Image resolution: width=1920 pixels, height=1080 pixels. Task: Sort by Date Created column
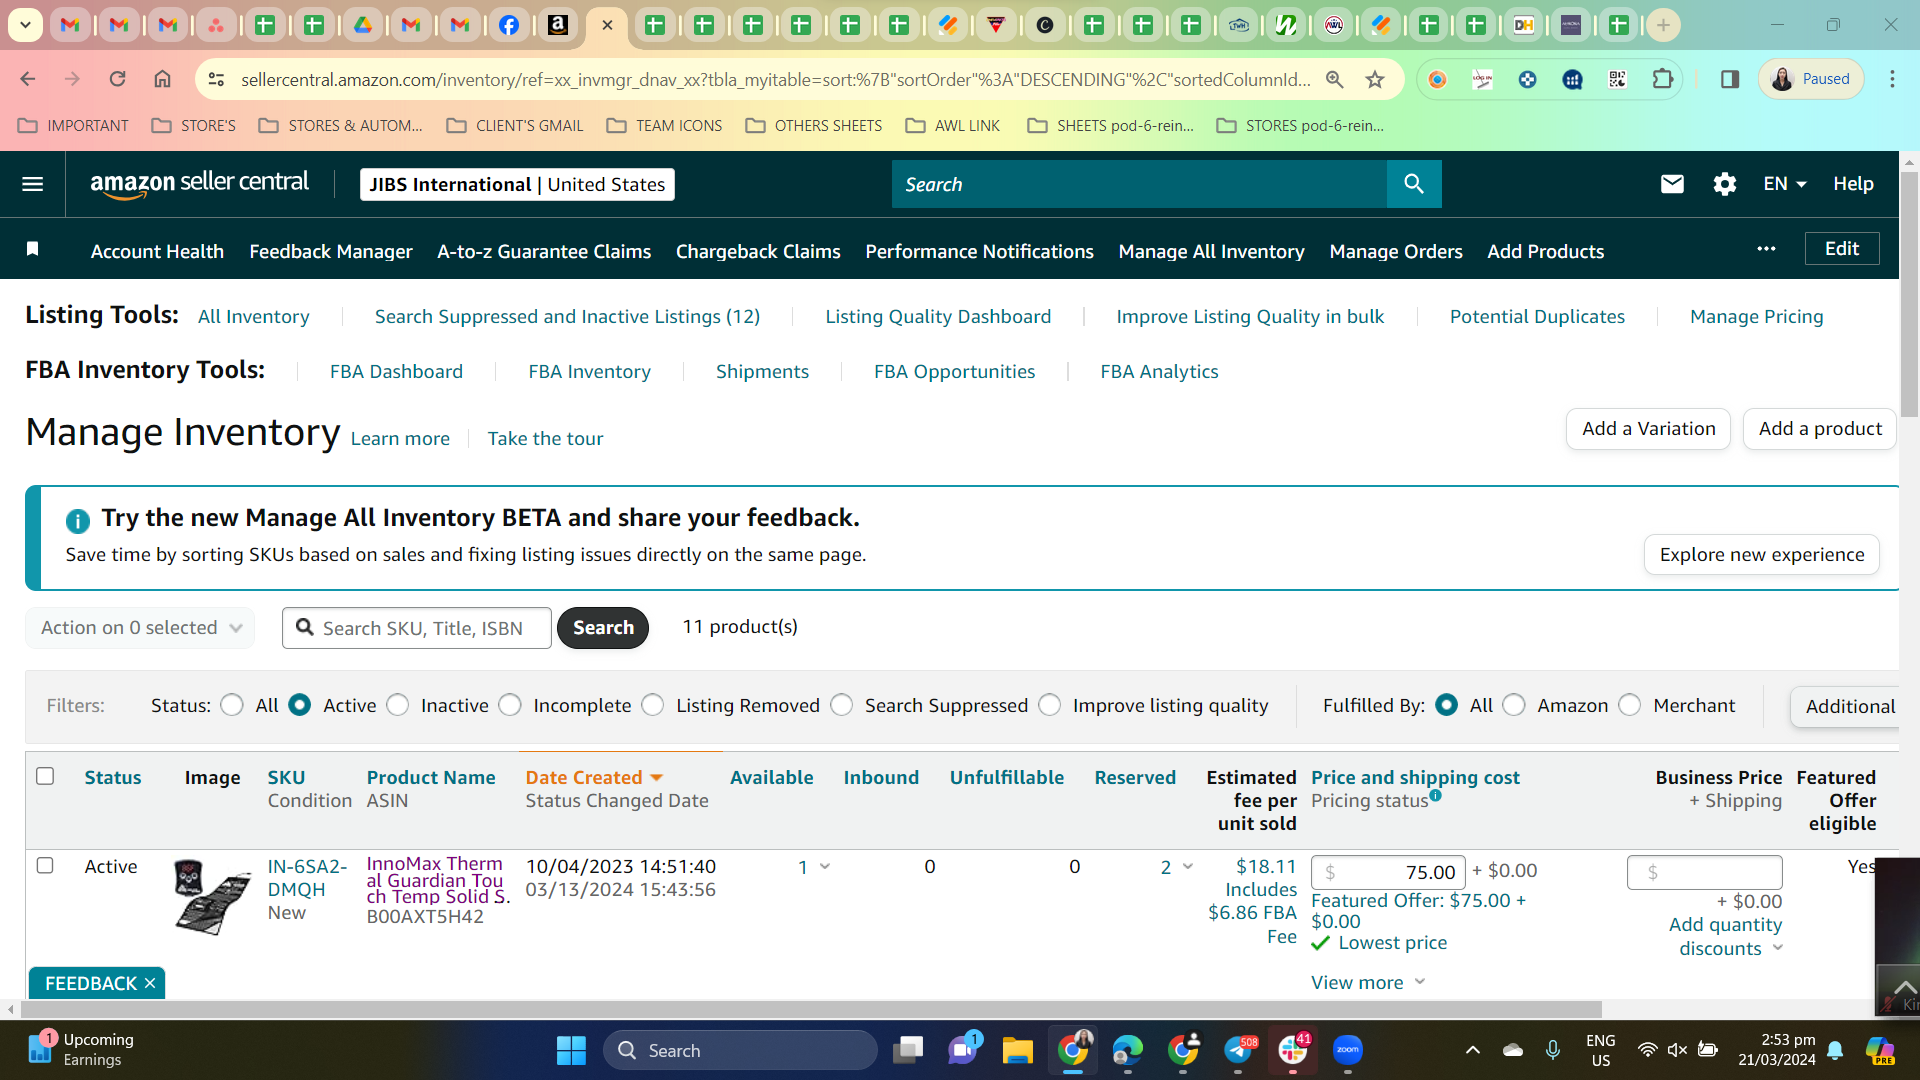pos(594,777)
